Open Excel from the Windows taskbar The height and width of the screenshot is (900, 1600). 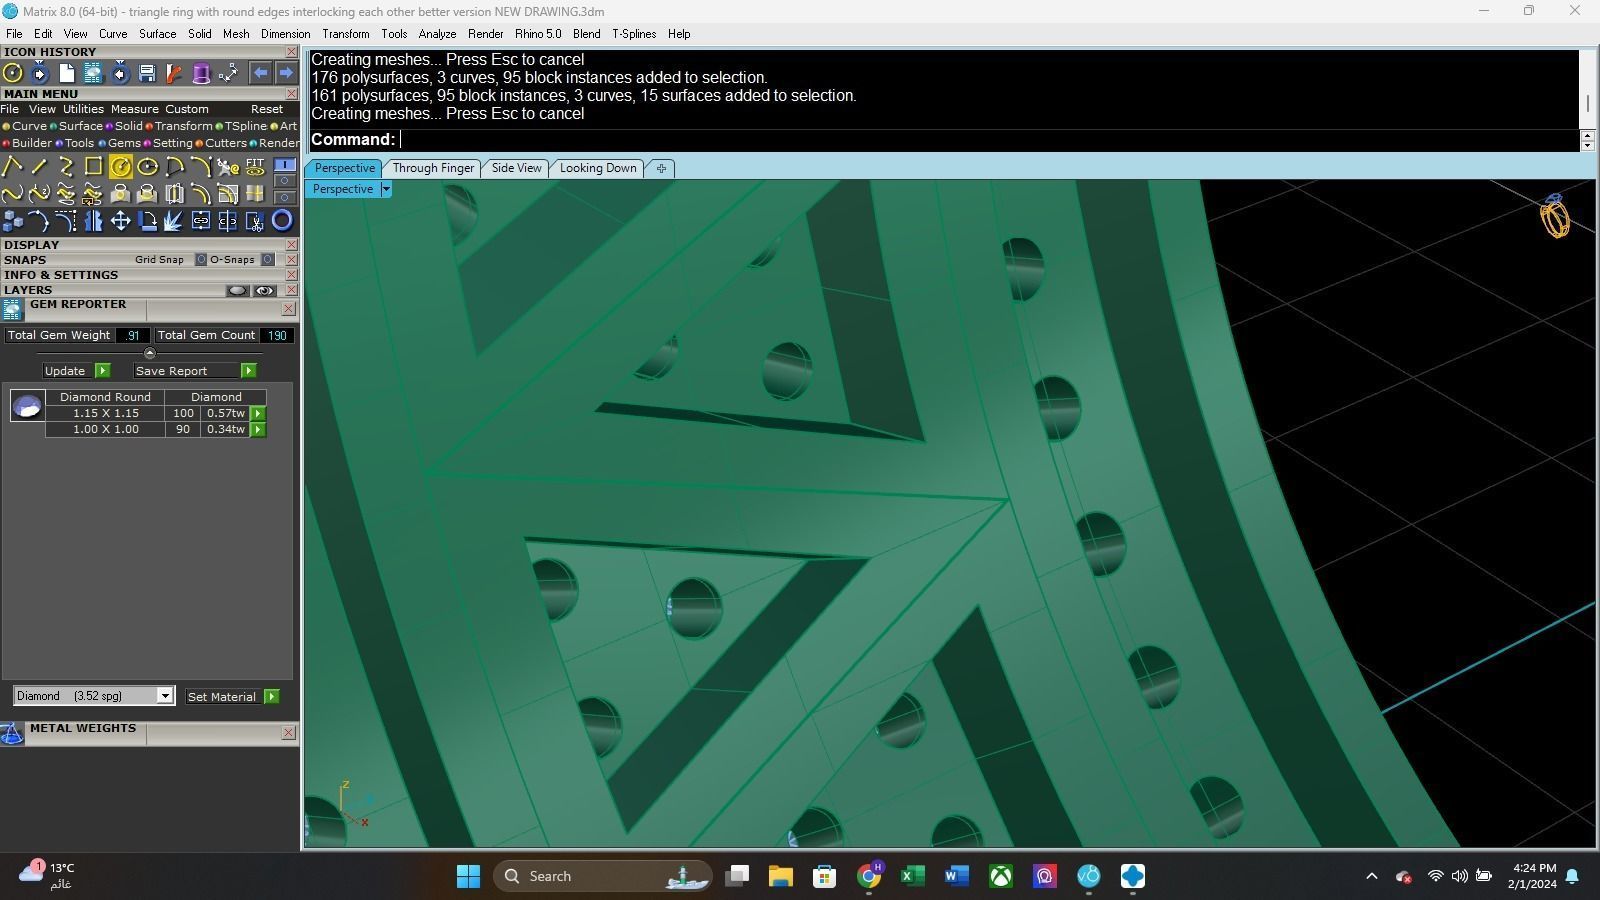tap(912, 876)
